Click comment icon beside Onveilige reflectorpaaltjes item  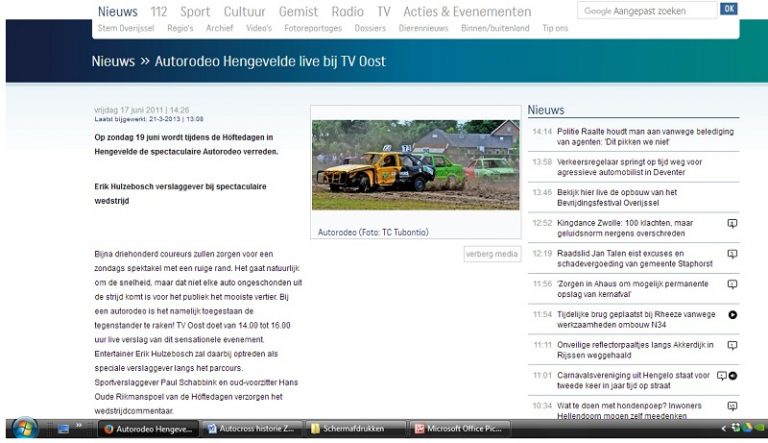click(x=732, y=345)
